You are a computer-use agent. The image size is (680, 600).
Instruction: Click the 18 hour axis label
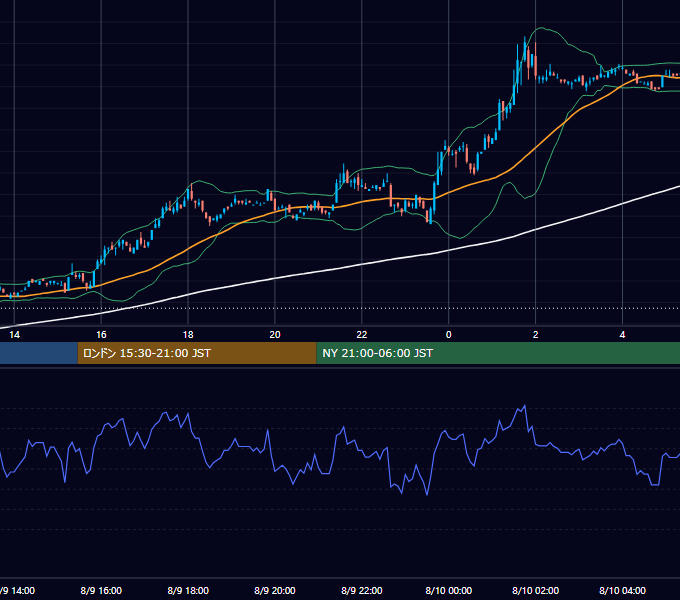[x=188, y=335]
